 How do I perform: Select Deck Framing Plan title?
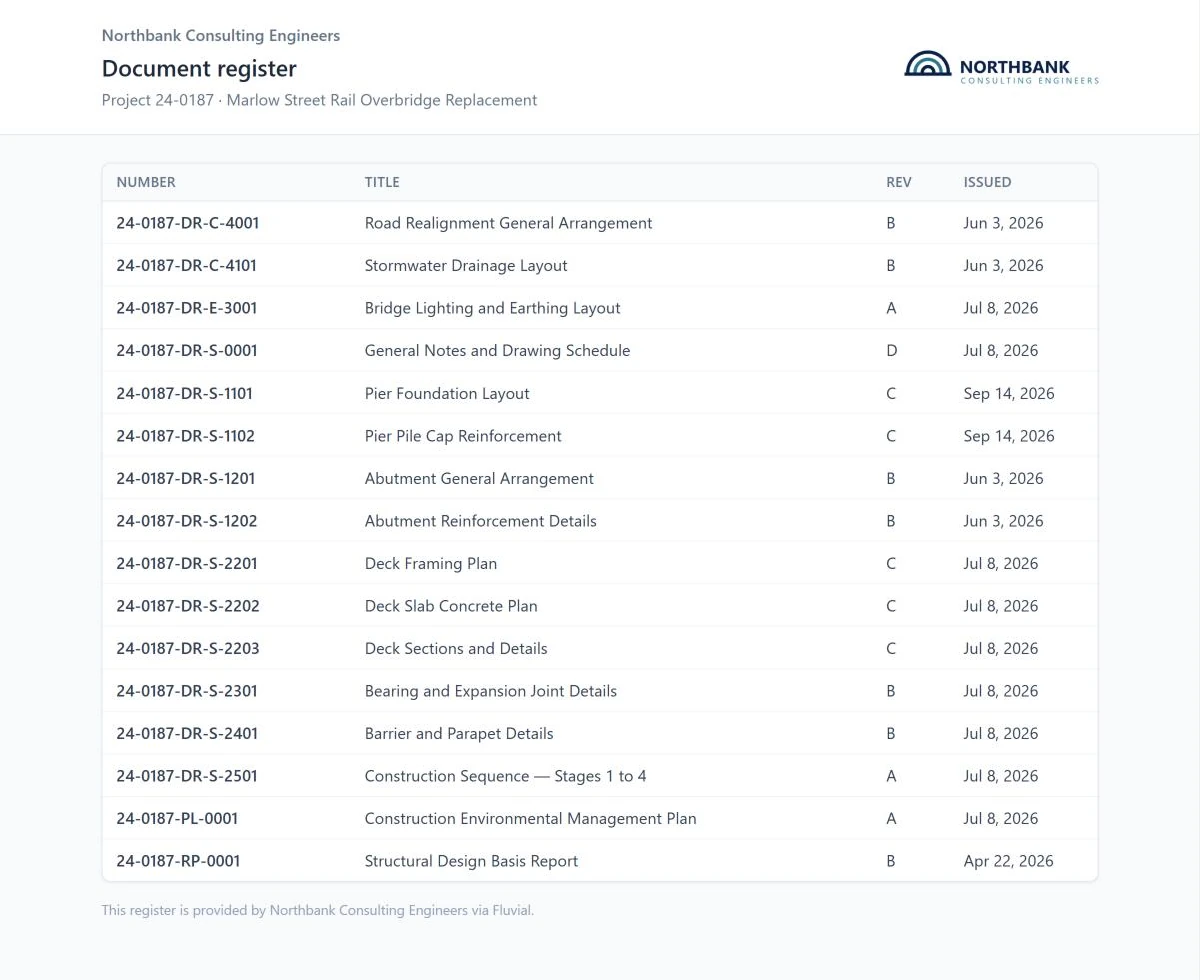[x=431, y=563]
